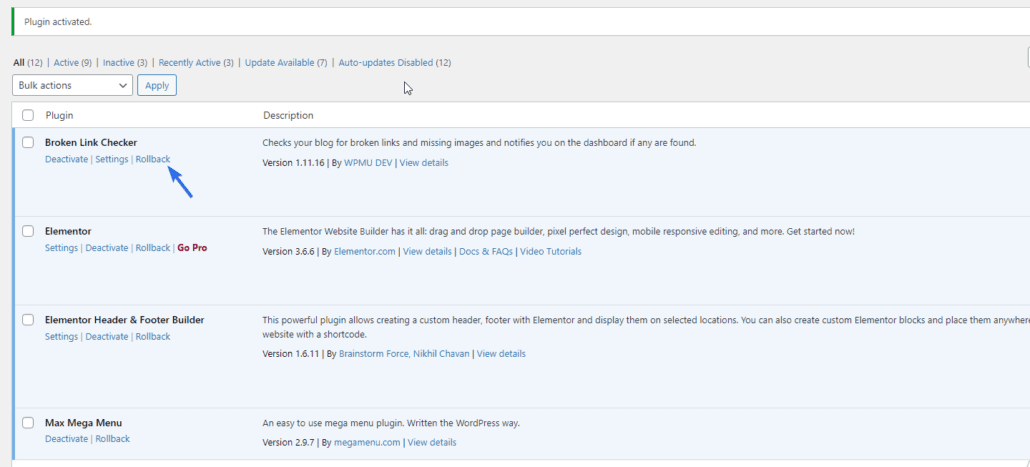View details for Max Mega Menu
Screen dimensions: 1030x467
[432, 443]
